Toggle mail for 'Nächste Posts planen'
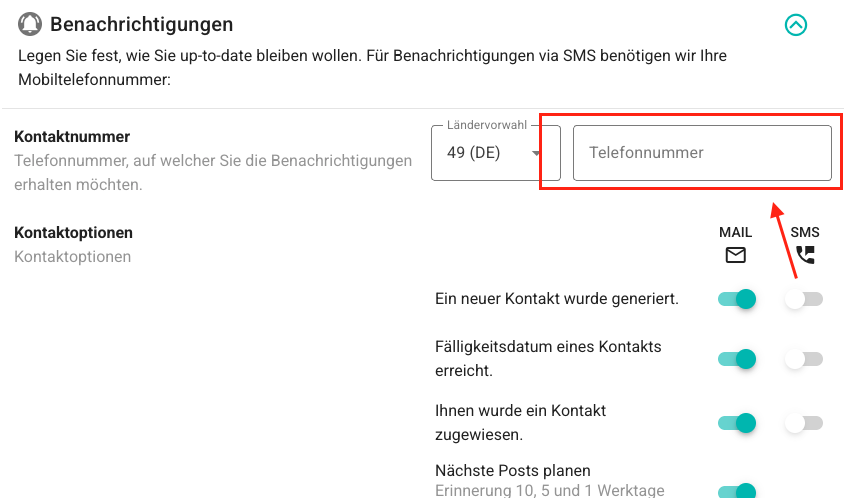The image size is (847, 498). pos(737,491)
